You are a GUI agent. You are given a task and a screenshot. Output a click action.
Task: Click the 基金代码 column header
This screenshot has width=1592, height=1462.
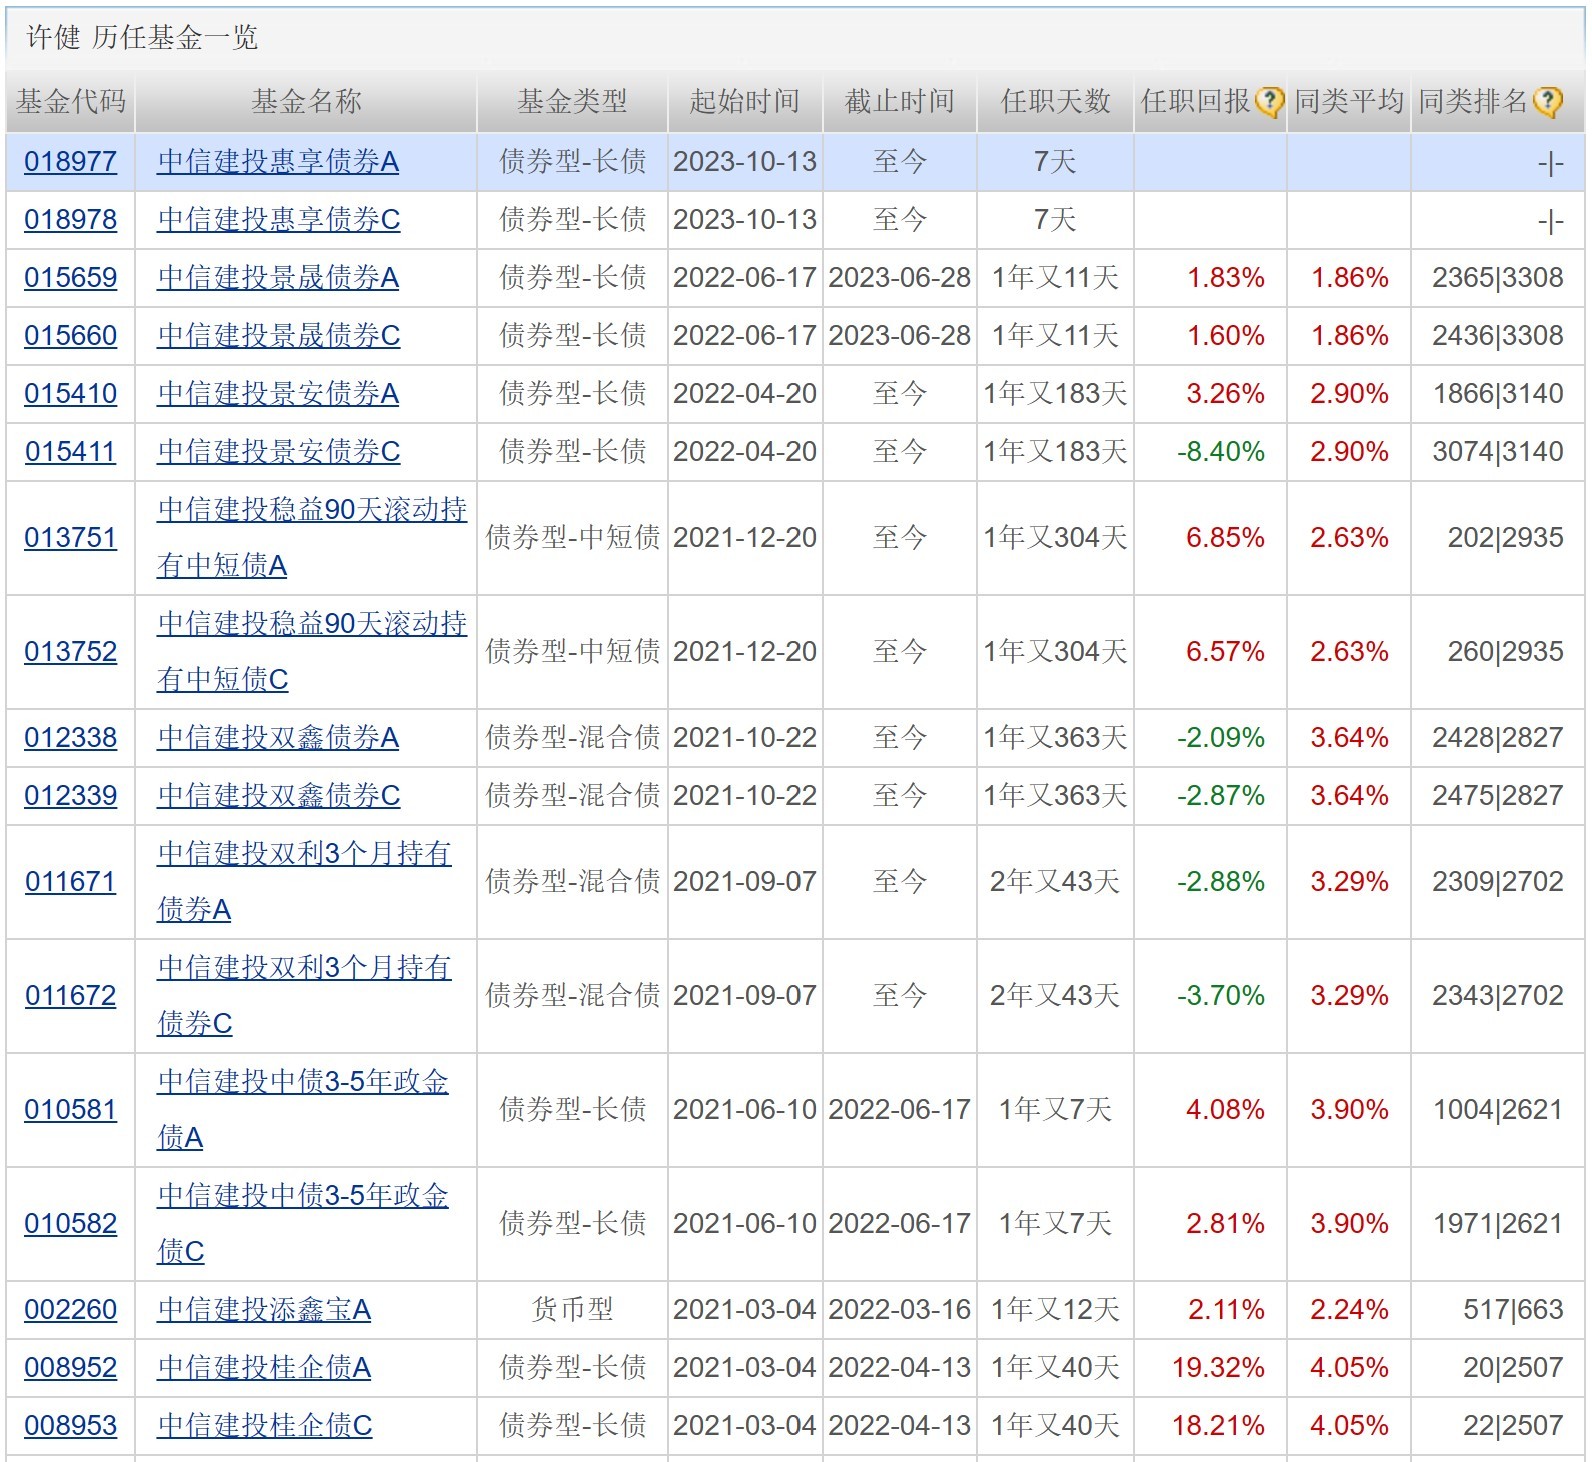(70, 101)
